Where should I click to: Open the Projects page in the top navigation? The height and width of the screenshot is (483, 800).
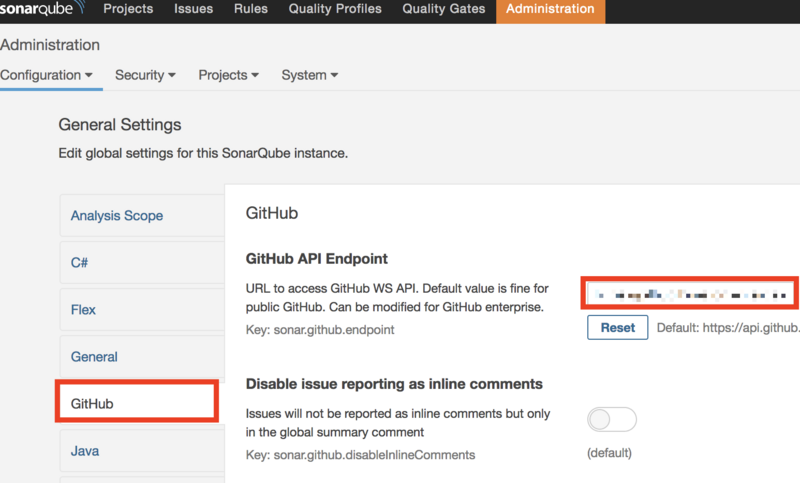click(x=128, y=9)
